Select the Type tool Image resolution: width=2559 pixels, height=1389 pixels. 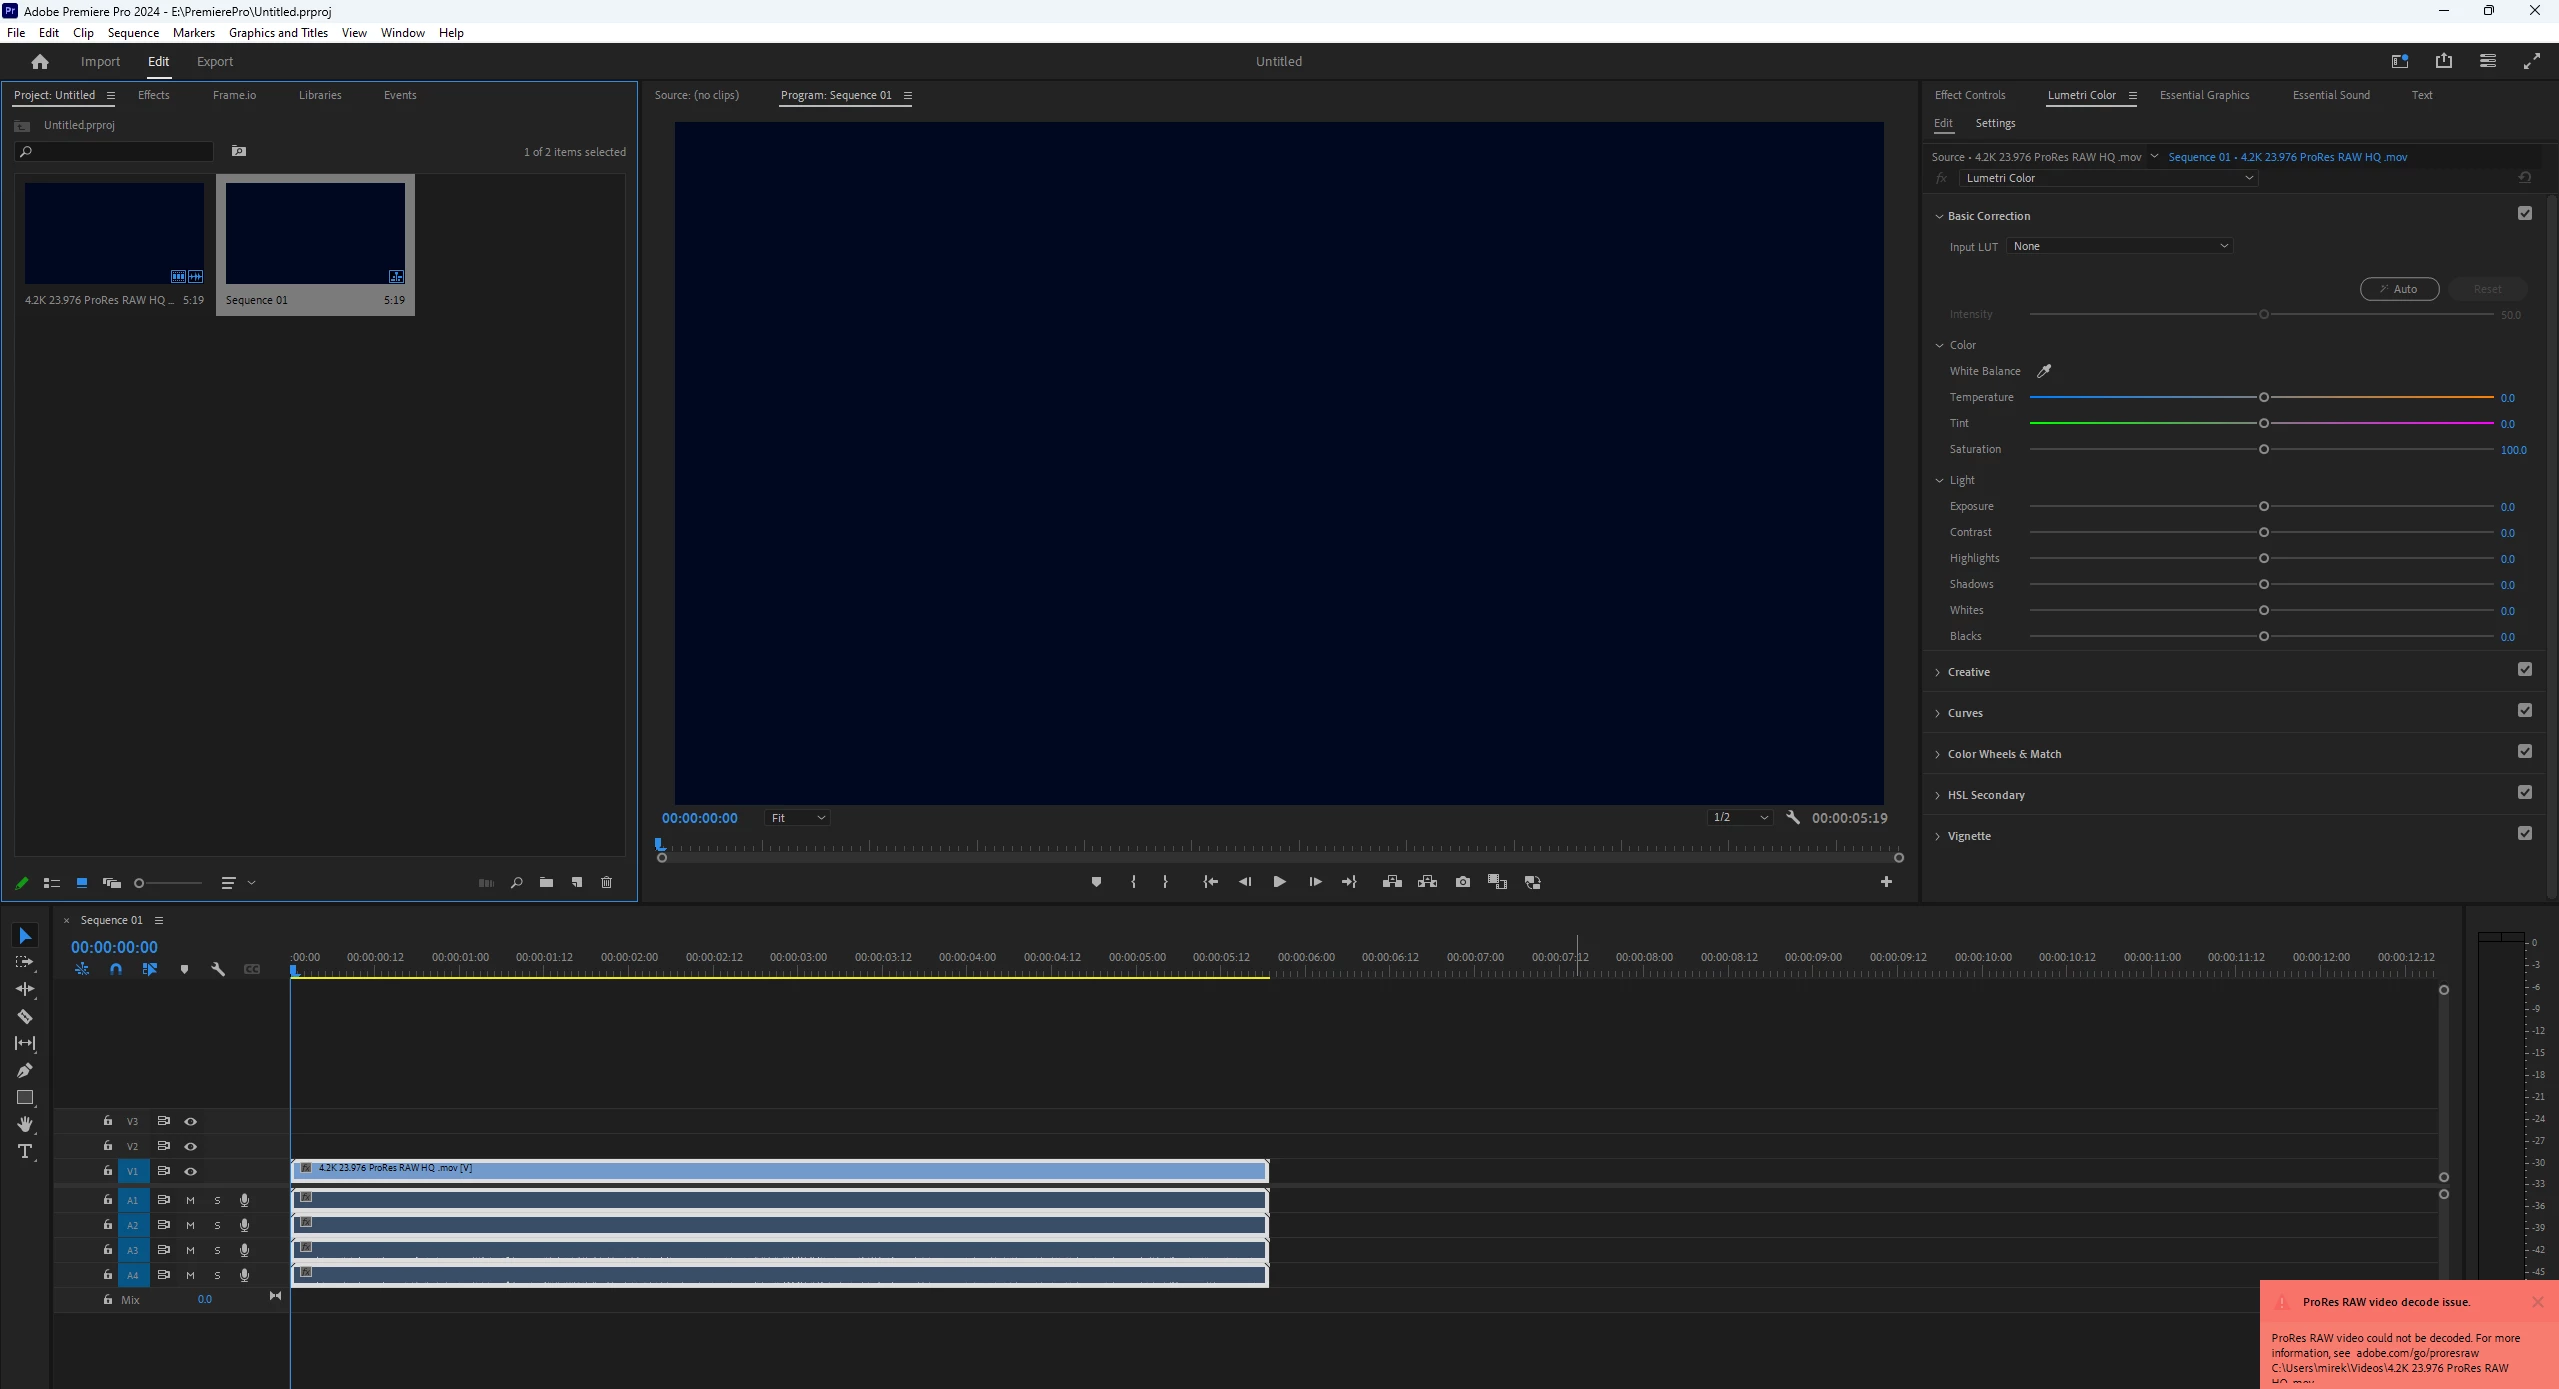tap(25, 1152)
